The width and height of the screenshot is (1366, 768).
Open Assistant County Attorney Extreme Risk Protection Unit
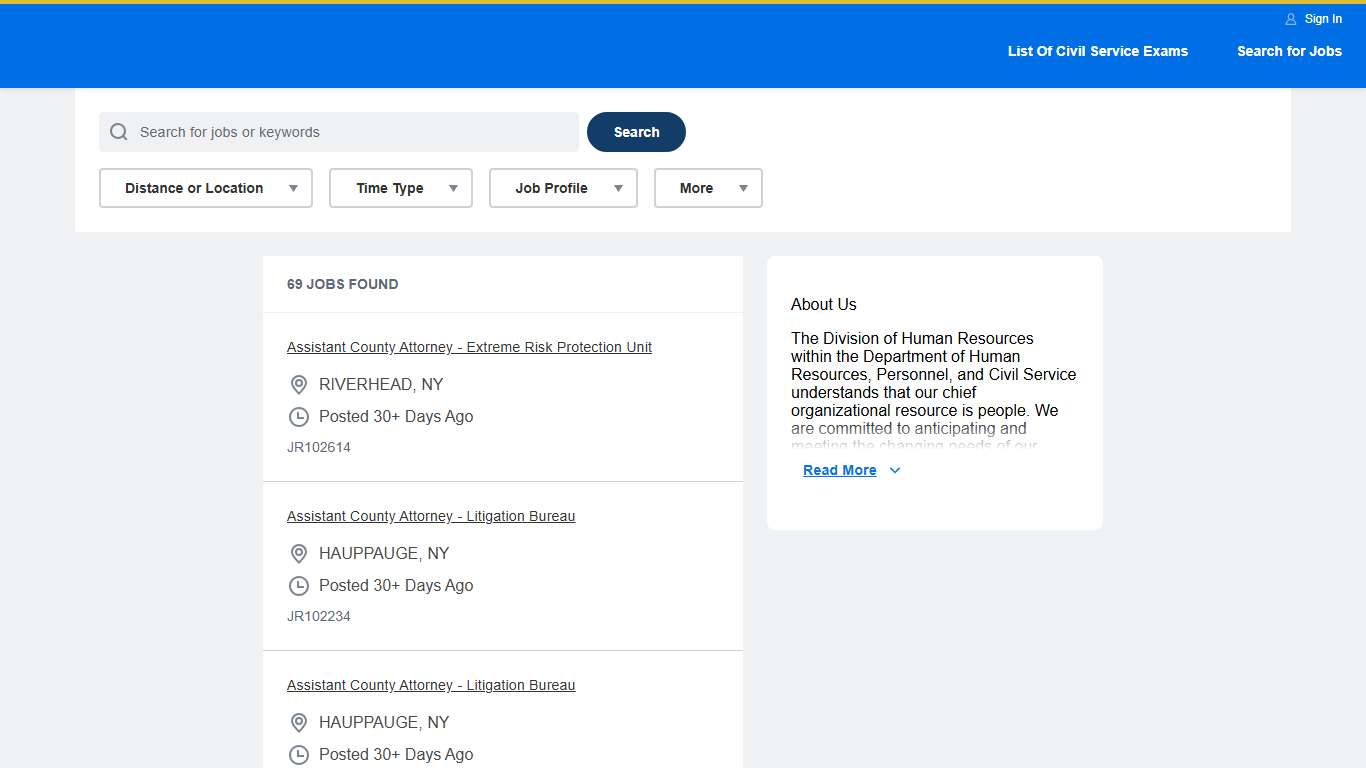(x=469, y=347)
